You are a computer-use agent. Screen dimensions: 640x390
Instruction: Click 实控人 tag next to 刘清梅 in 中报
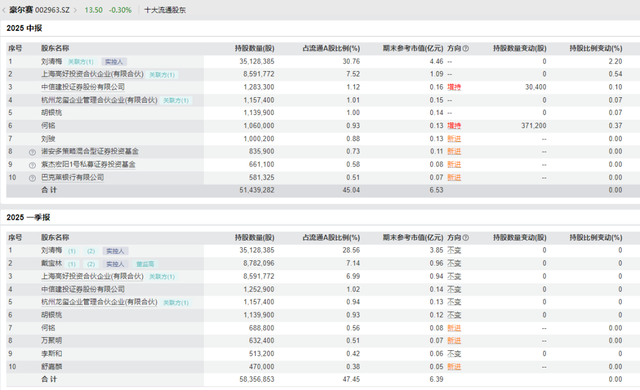(x=114, y=62)
